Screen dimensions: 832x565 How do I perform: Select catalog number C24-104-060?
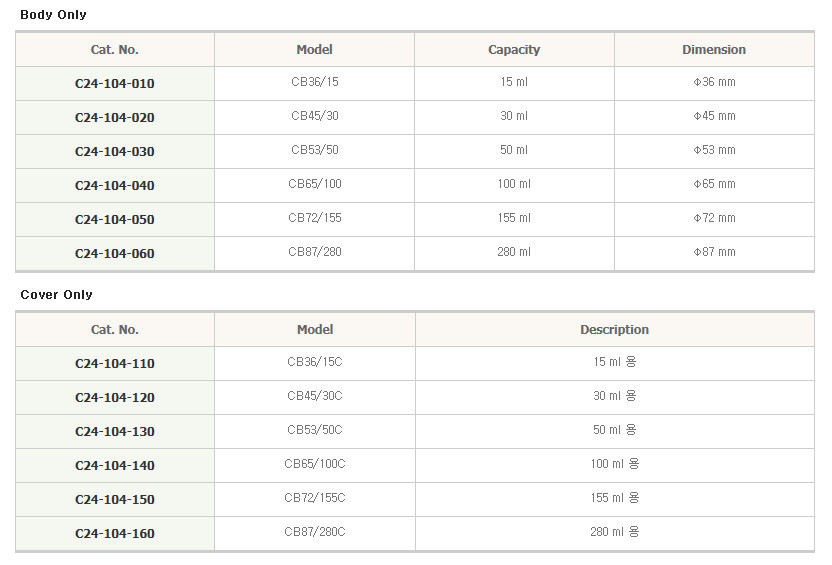point(115,253)
